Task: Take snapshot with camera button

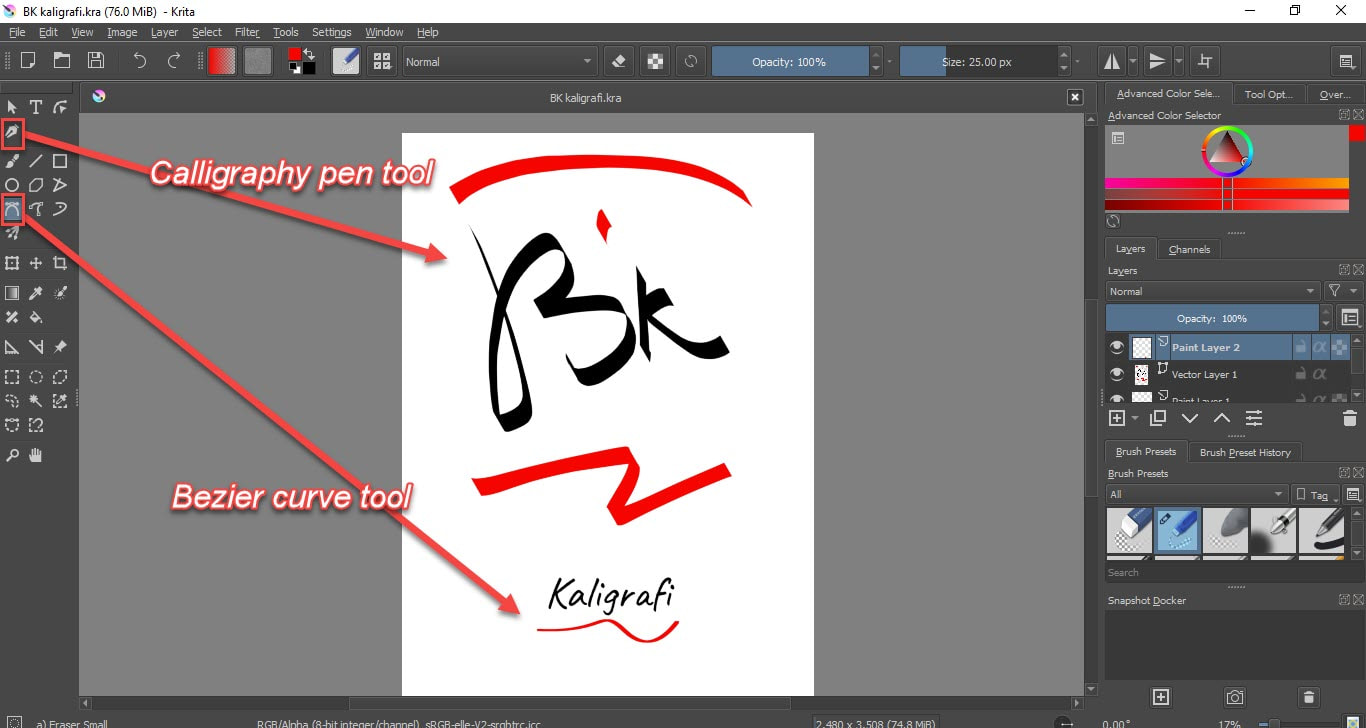Action: click(1235, 697)
